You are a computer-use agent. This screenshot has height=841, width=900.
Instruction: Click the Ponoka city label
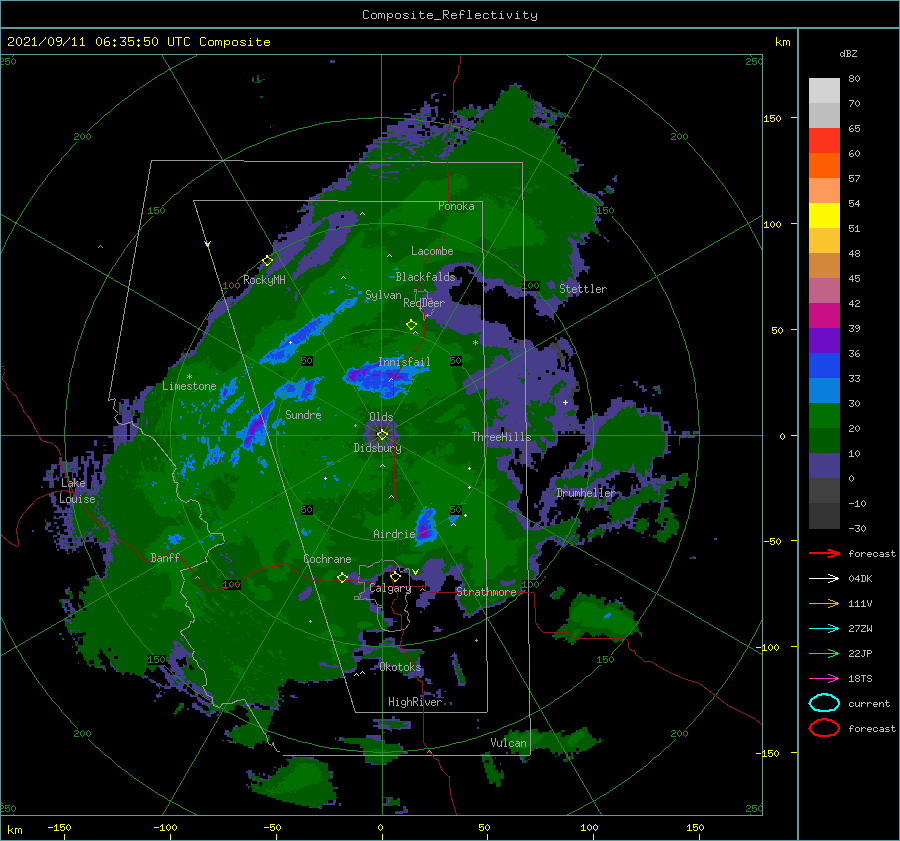(x=456, y=206)
